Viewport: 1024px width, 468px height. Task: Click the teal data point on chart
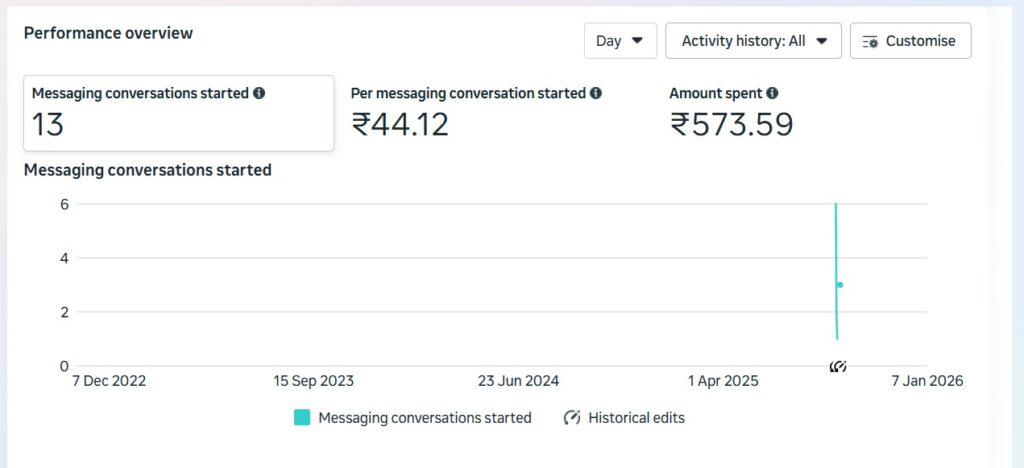pos(840,285)
